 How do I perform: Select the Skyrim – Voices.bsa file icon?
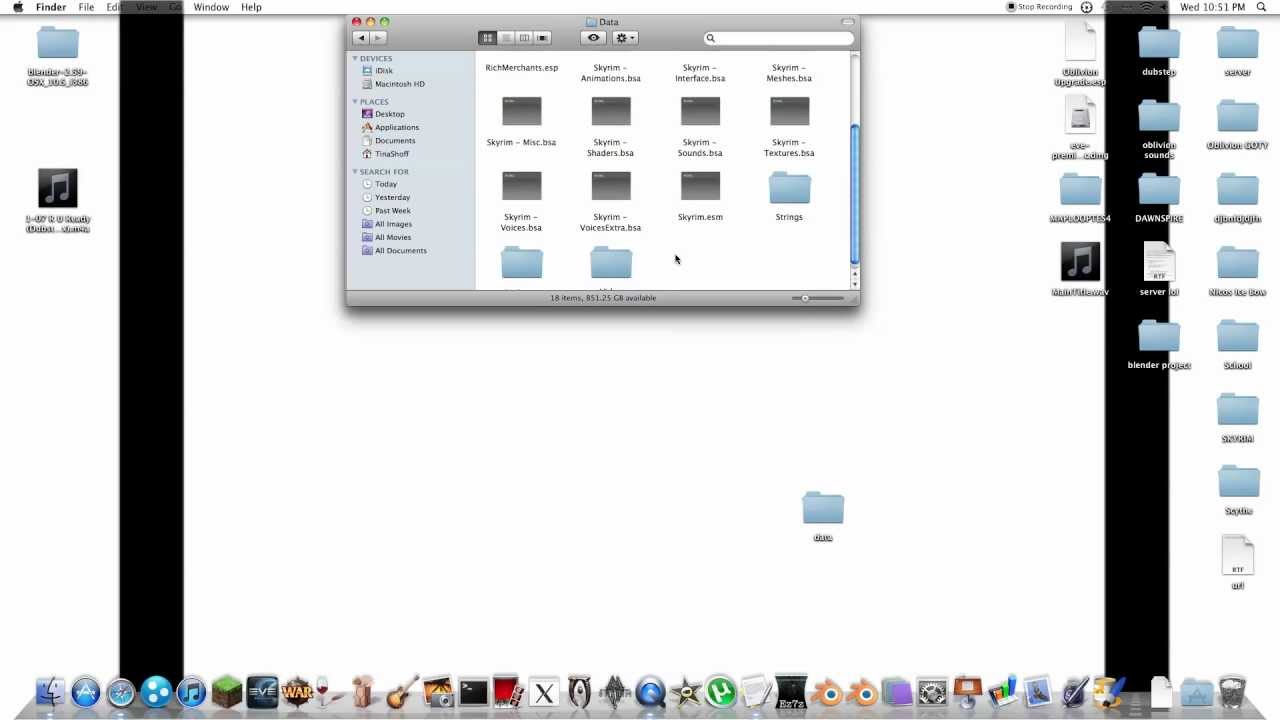tap(521, 187)
